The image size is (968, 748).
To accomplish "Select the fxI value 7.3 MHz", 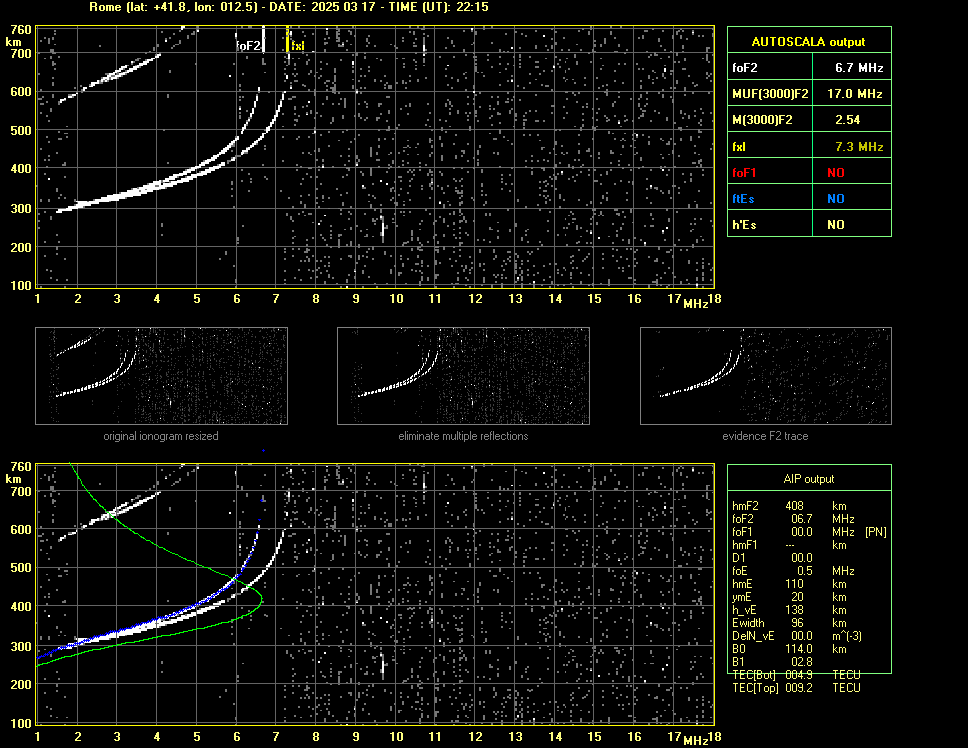I will [859, 147].
